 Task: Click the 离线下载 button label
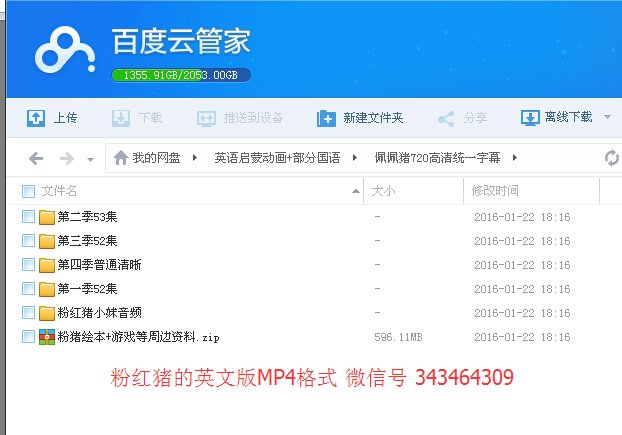(x=569, y=117)
